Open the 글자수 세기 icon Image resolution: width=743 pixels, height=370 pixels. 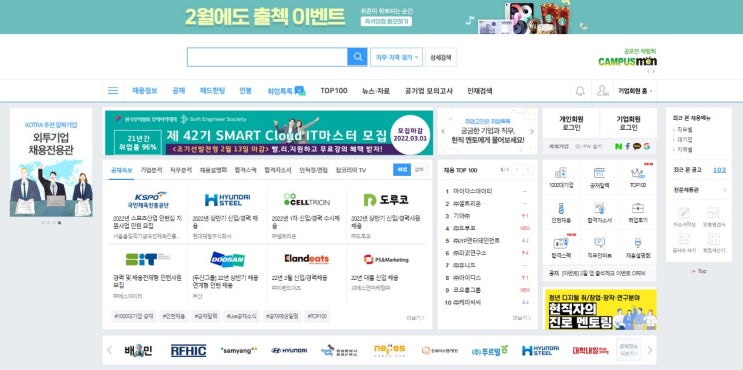pyautogui.click(x=683, y=239)
